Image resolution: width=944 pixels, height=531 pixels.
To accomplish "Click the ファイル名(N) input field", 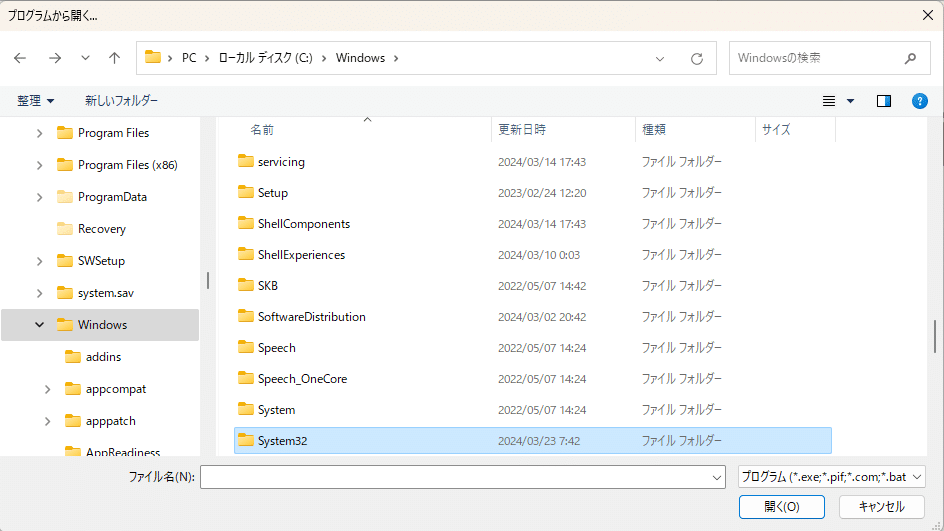I will point(455,477).
